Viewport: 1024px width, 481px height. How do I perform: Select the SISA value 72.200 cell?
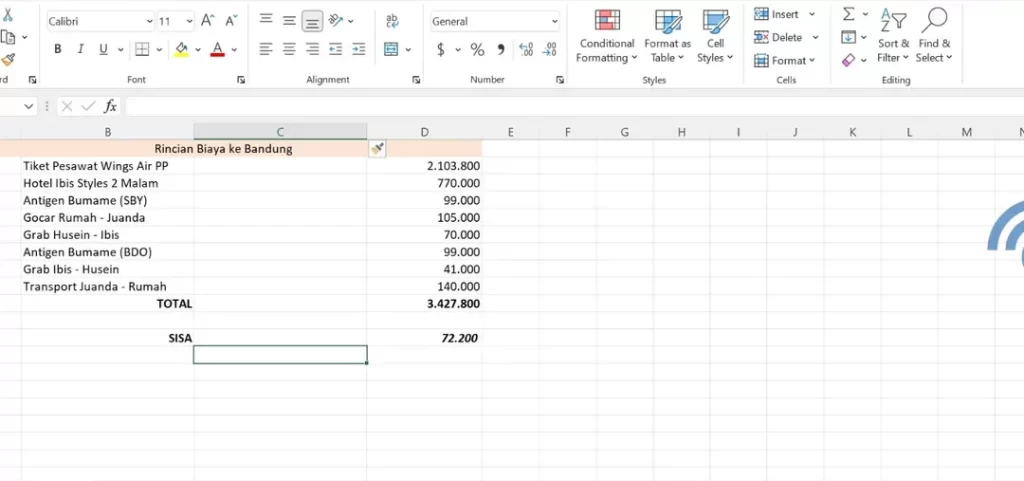pyautogui.click(x=424, y=338)
